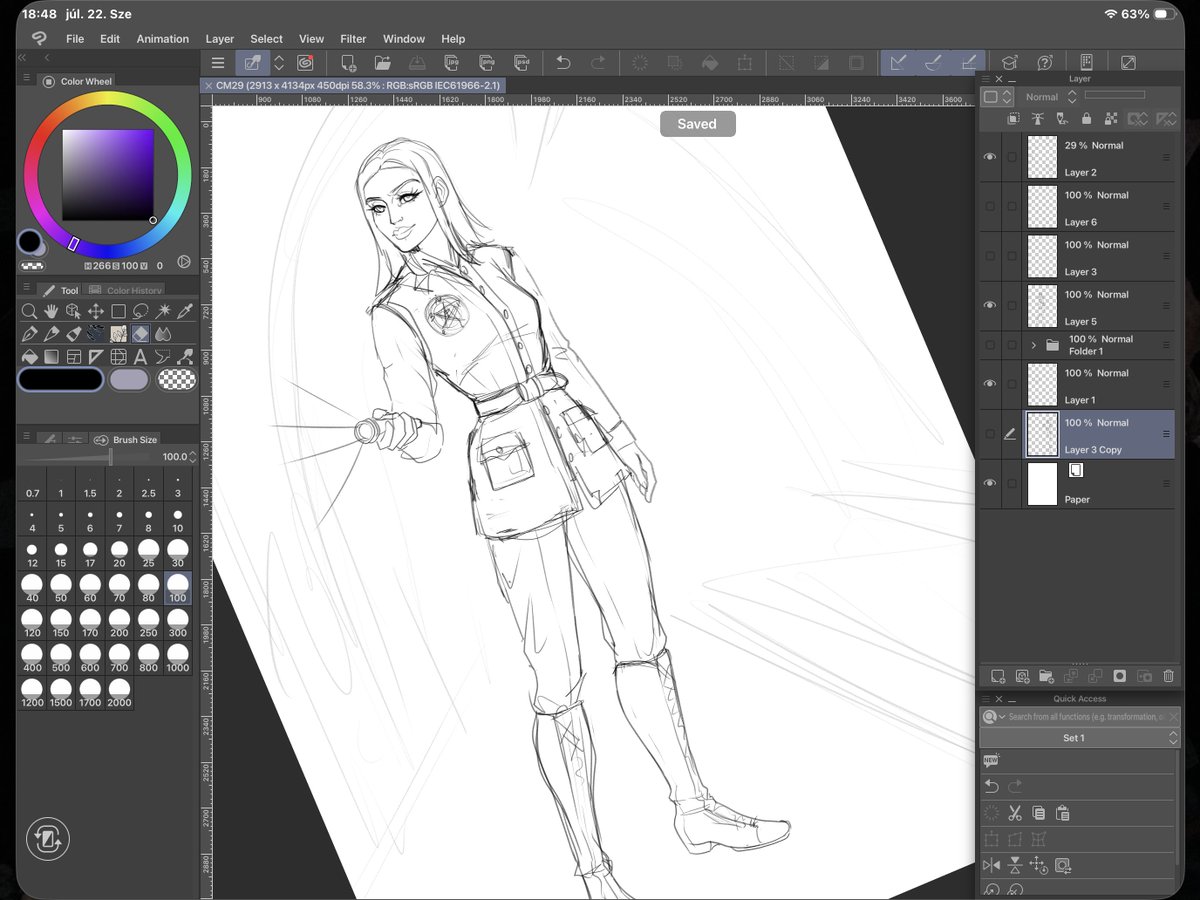
Task: Click the Undo arrow in the command bar
Action: pos(563,63)
